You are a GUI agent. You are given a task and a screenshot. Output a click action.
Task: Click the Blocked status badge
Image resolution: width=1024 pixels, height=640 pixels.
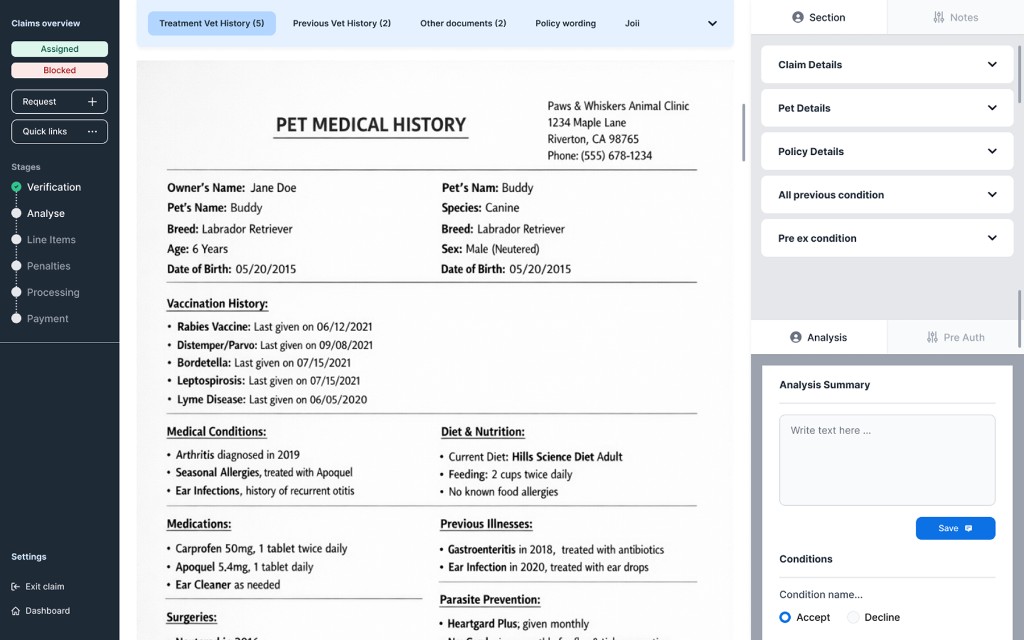coord(59,71)
